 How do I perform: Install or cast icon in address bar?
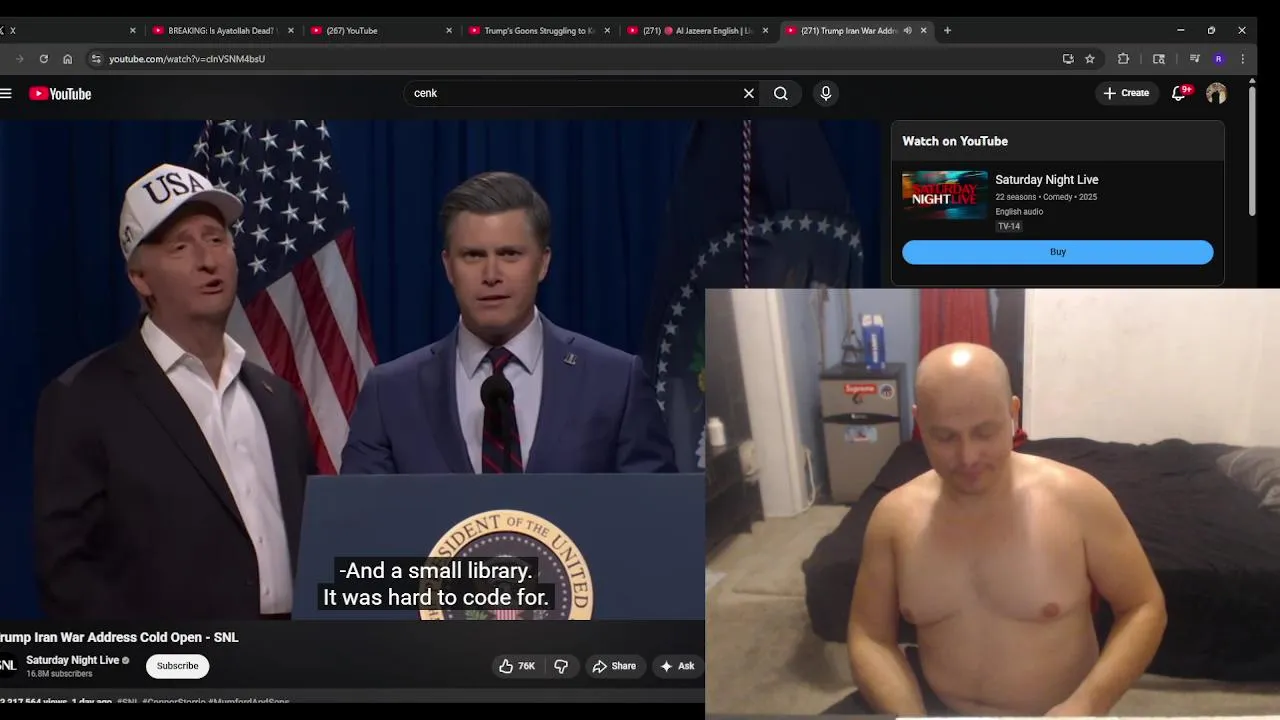[1068, 59]
